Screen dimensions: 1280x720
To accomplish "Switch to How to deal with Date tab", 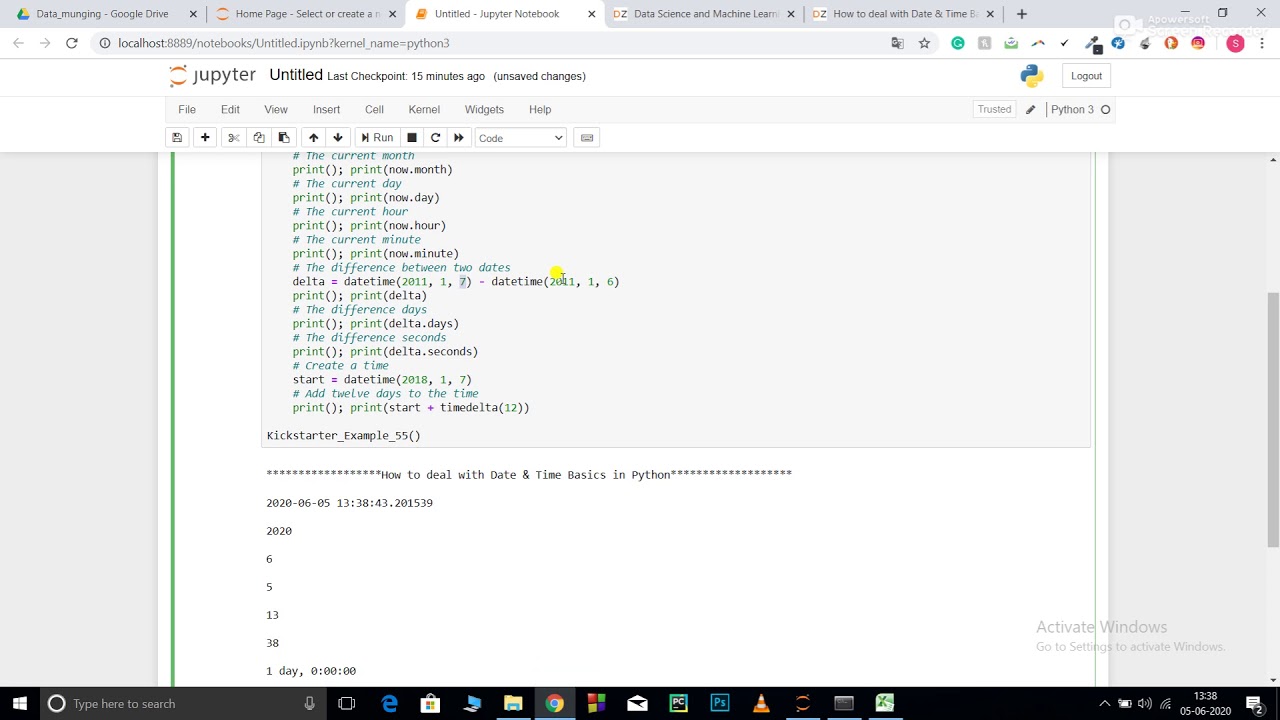I will (x=905, y=14).
